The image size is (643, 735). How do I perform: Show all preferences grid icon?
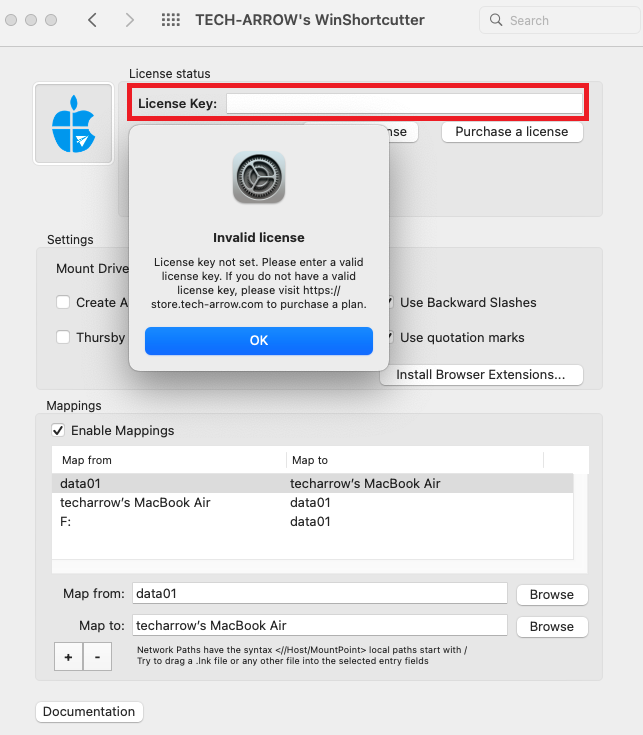click(x=171, y=20)
